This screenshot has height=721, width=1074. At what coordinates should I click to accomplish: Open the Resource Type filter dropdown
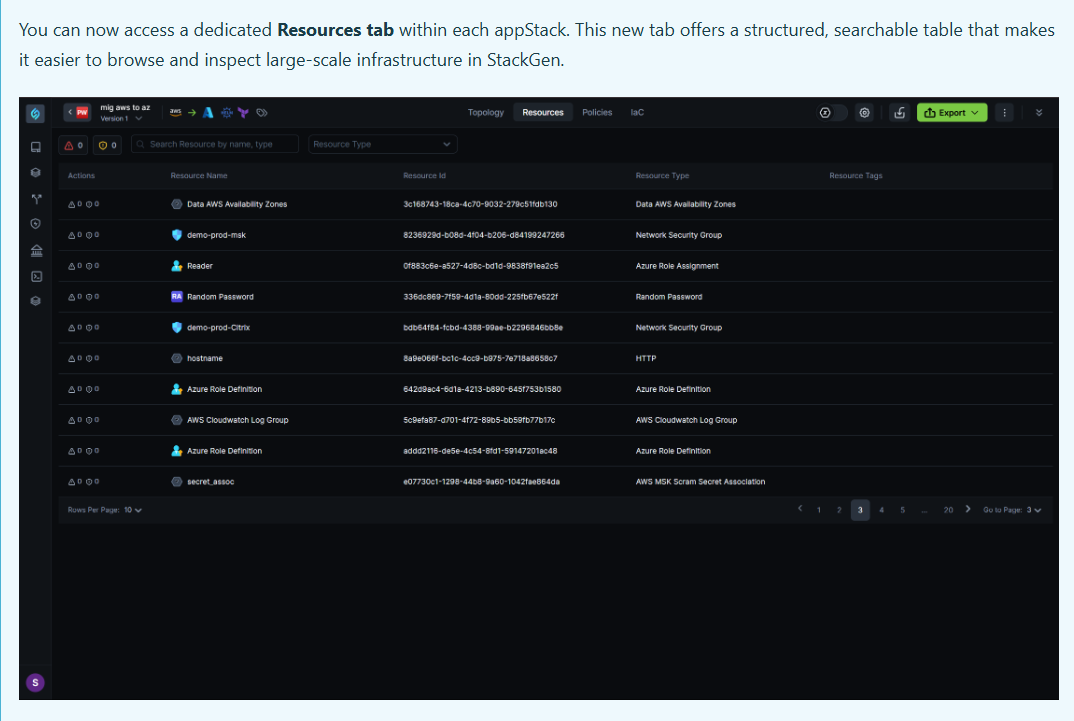coord(382,144)
